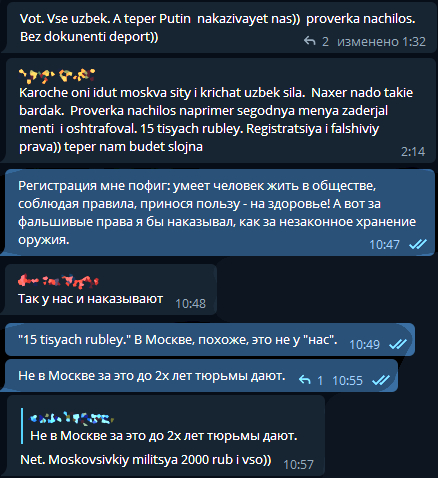Open the reply count arrow near 10:55

pyautogui.click(x=305, y=380)
